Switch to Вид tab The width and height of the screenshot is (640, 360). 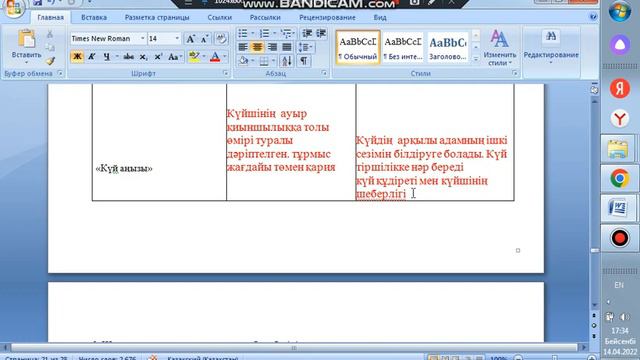tap(380, 18)
